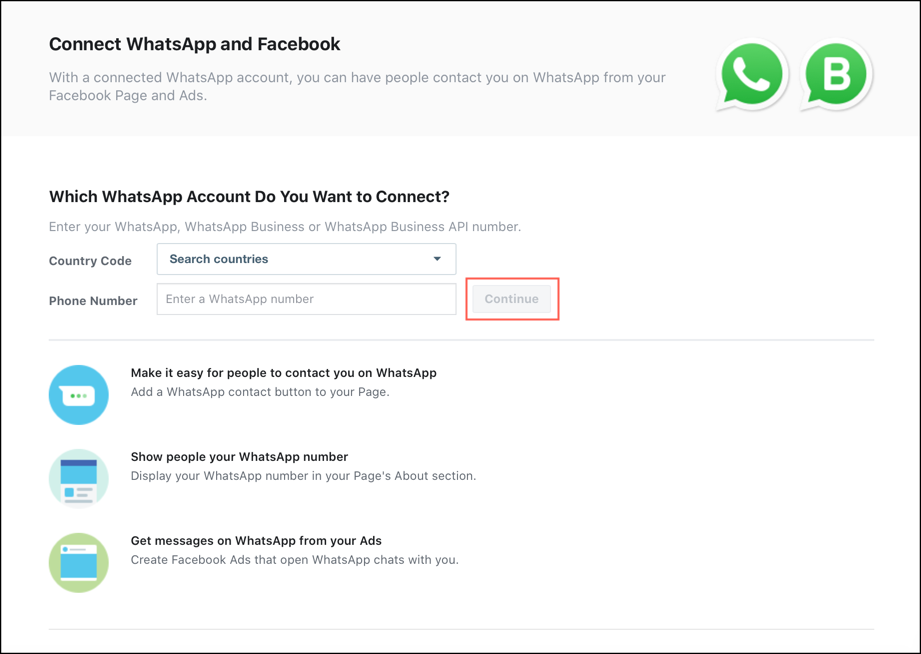The image size is (921, 654).
Task: Click 'Get messages on WhatsApp from your Ads'
Action: (x=256, y=541)
